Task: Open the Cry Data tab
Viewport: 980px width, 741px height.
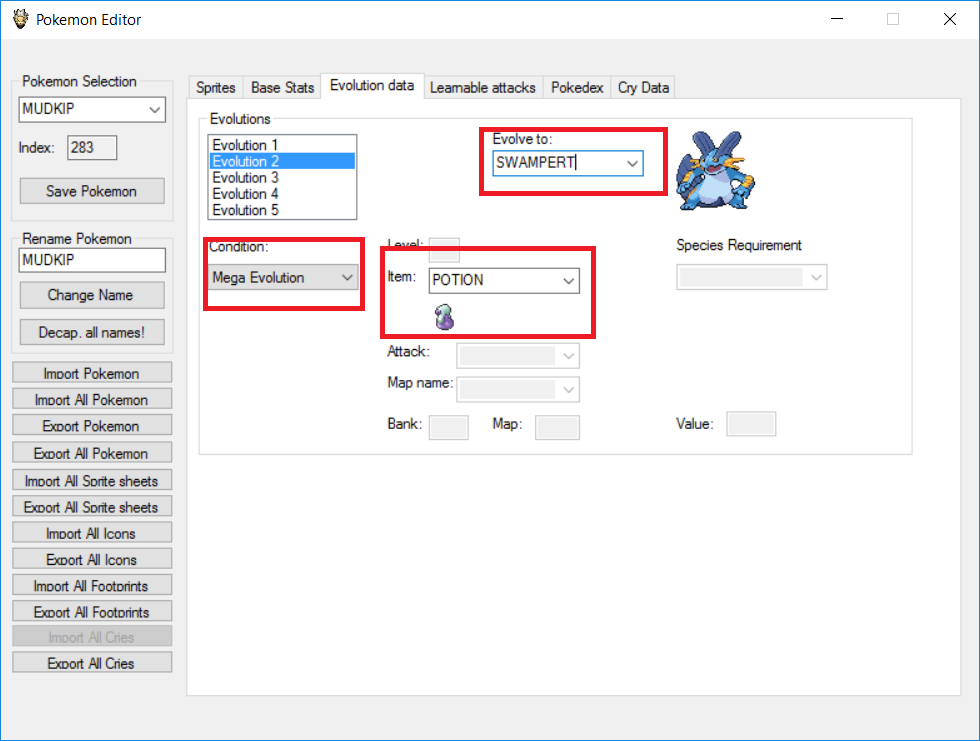Action: click(x=643, y=87)
